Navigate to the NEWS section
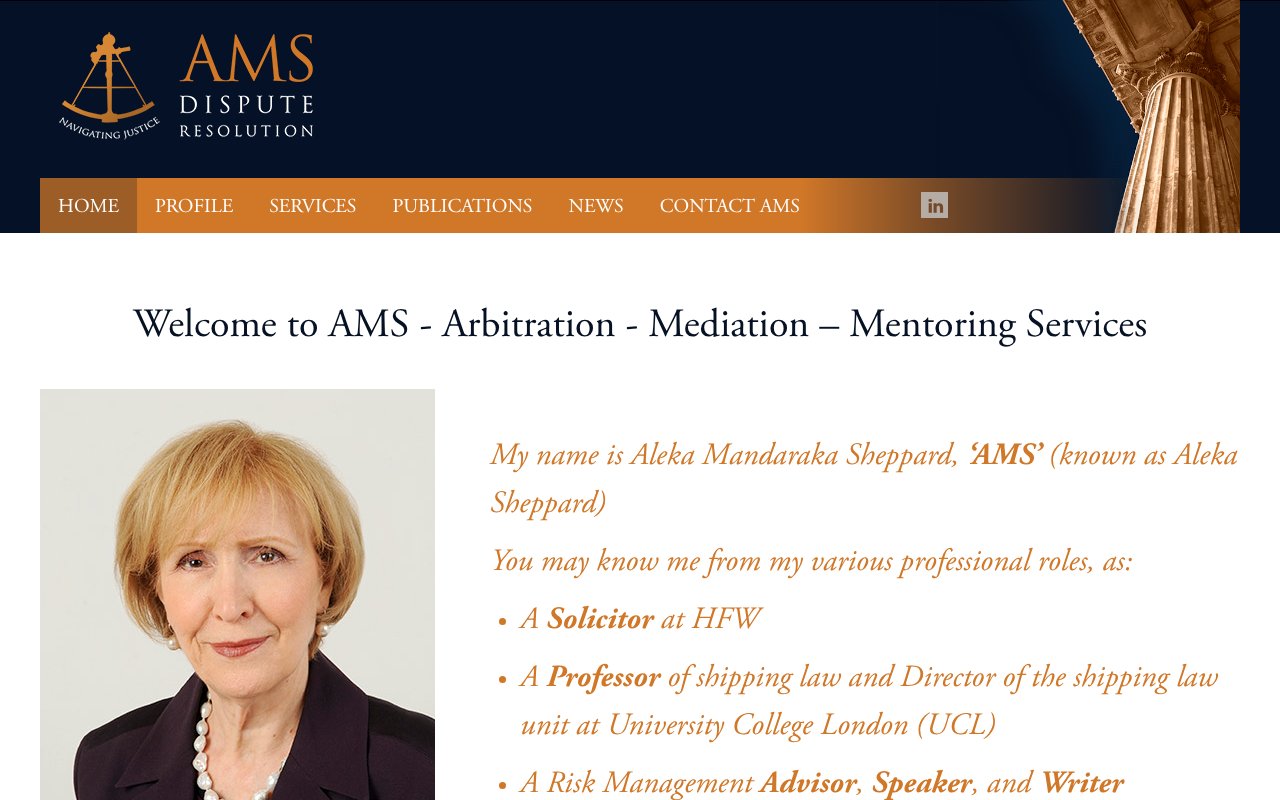The image size is (1280, 800). point(596,206)
